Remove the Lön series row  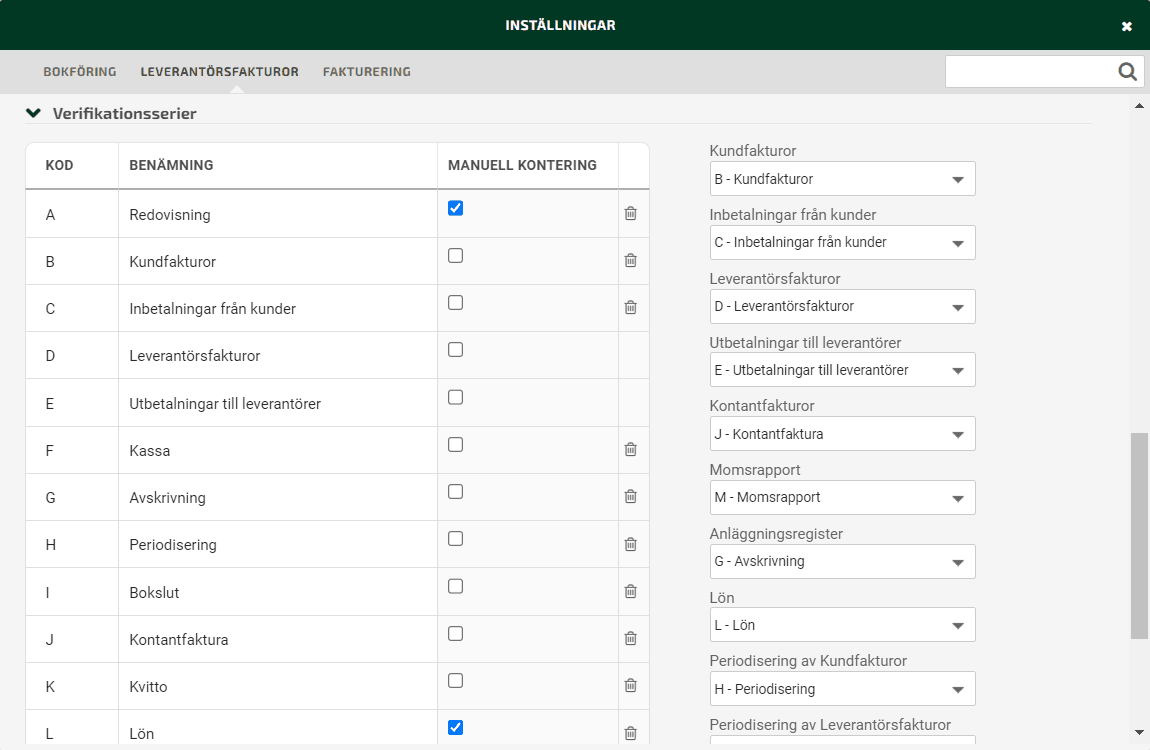(630, 733)
